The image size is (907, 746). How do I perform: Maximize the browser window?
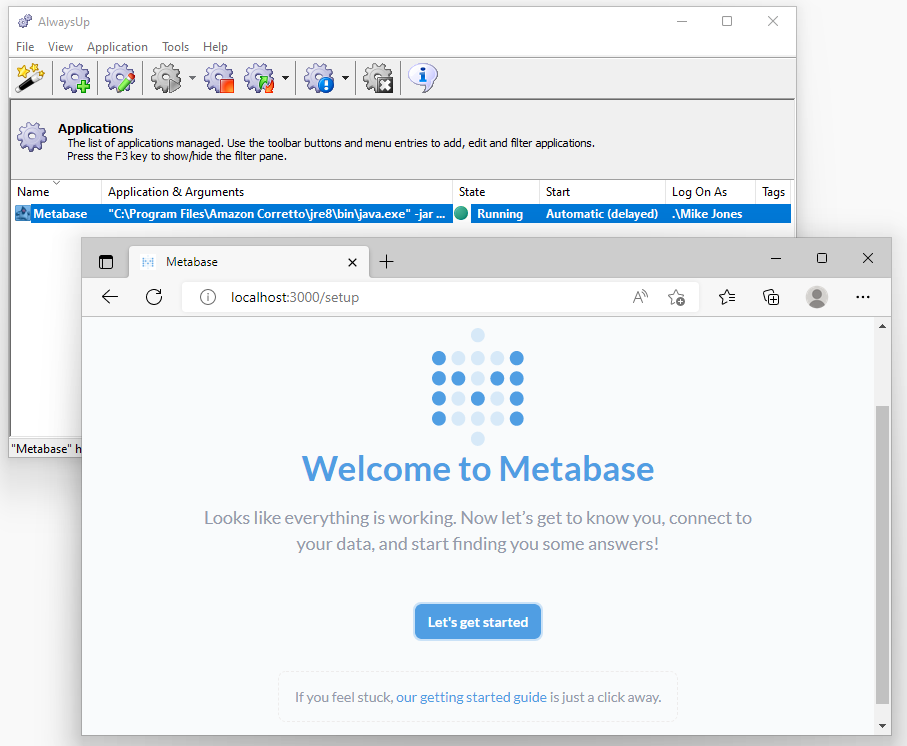822,258
